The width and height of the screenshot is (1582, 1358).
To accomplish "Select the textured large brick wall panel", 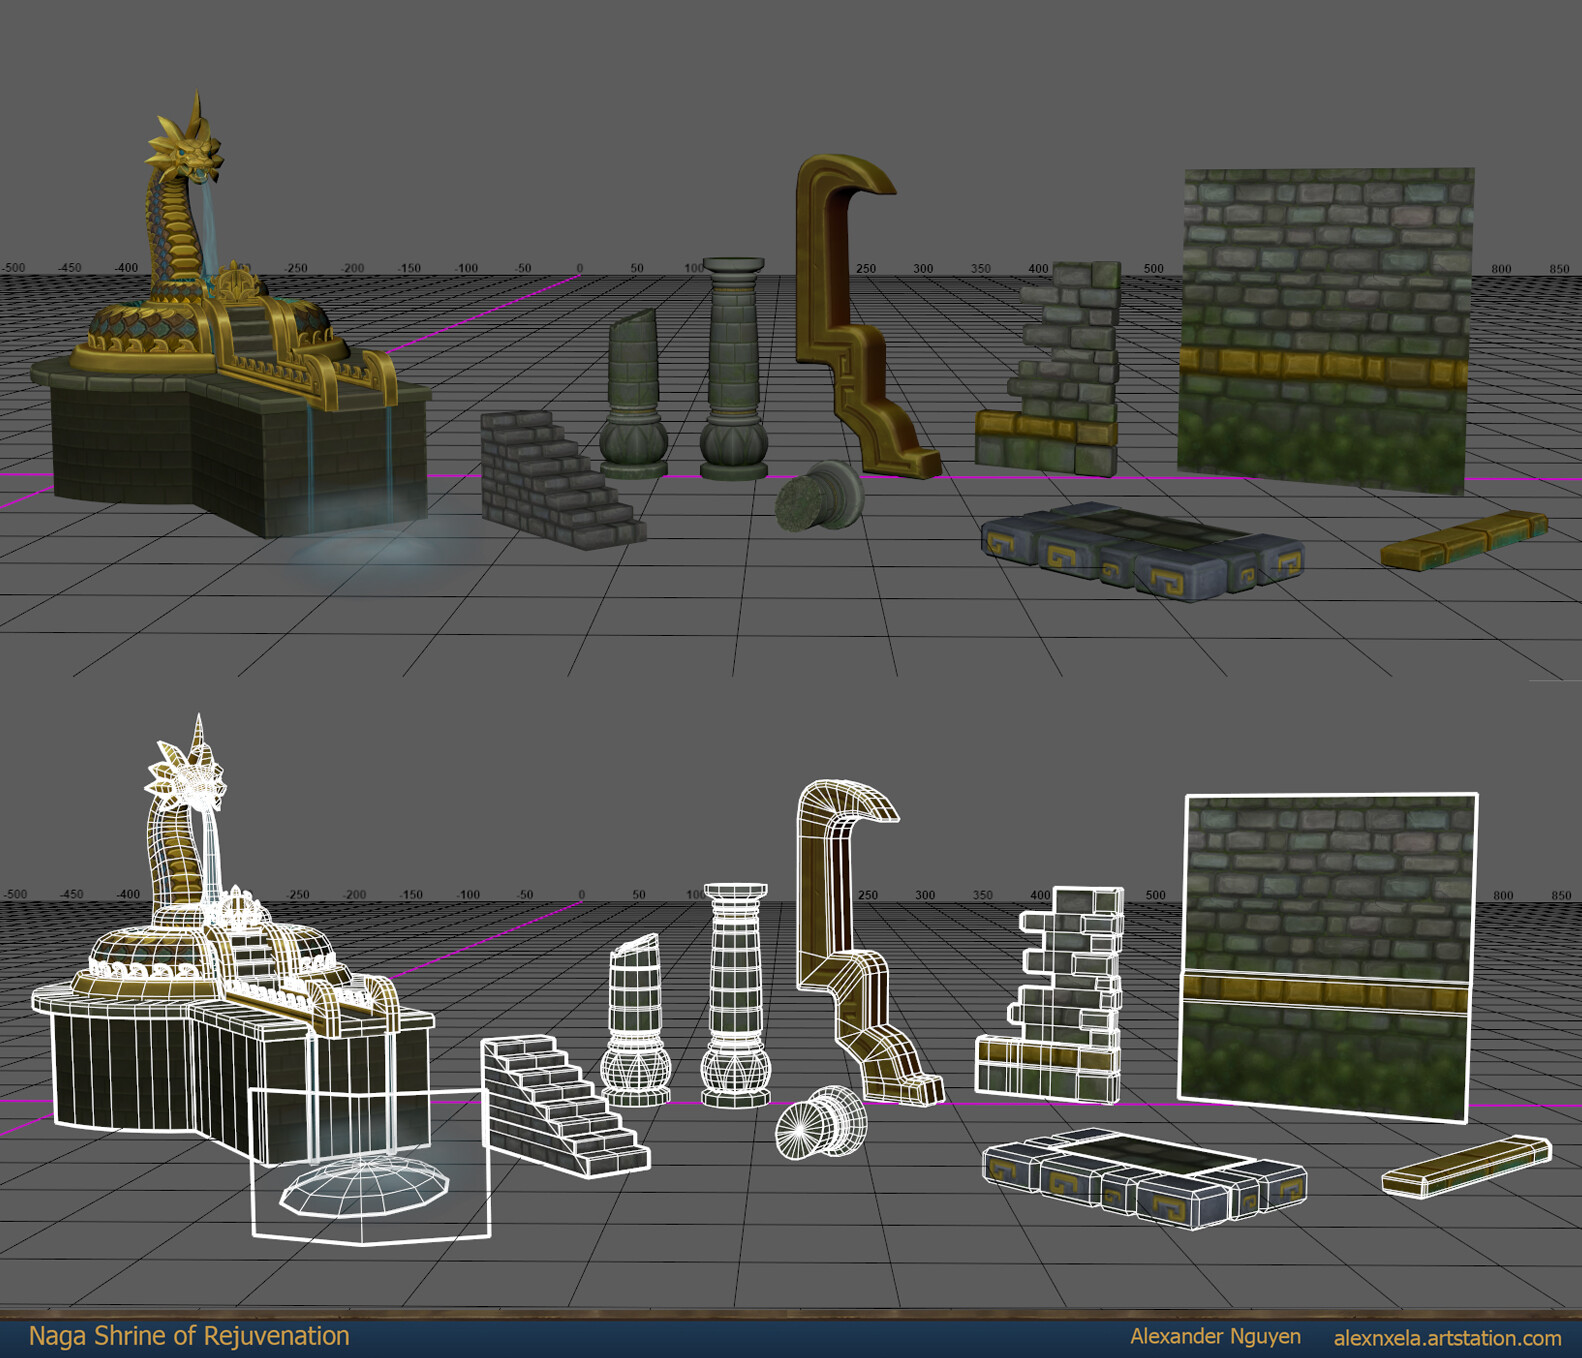I will [1324, 330].
